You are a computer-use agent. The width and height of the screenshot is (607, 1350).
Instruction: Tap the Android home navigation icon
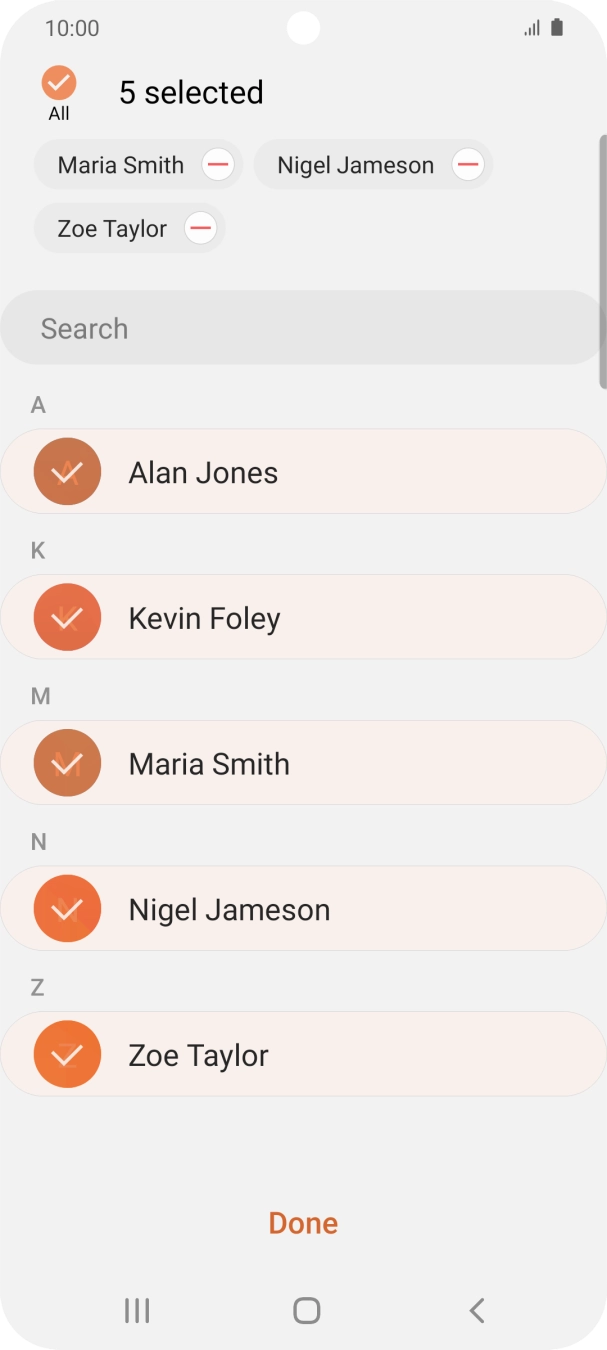point(306,1310)
